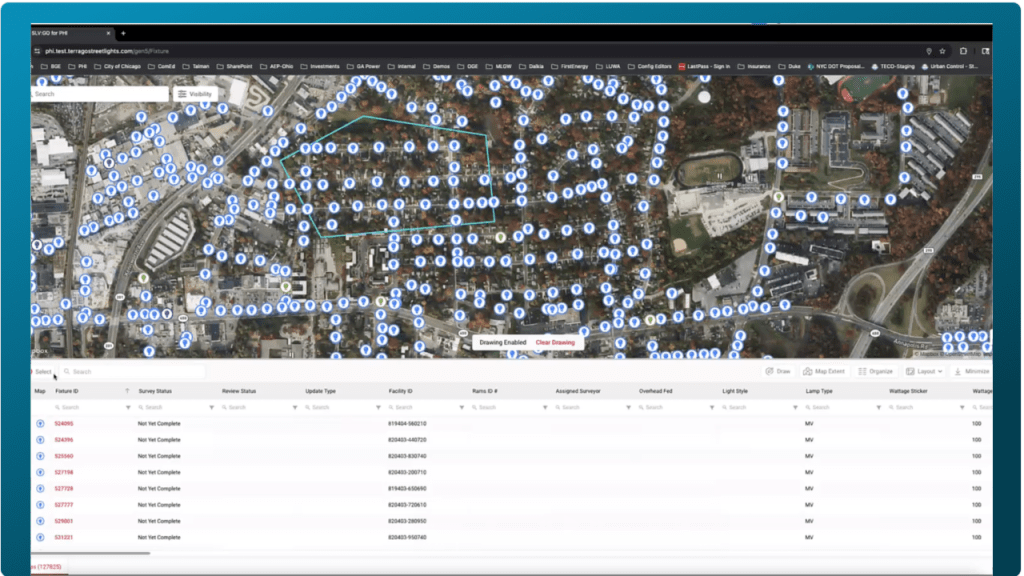1024x576 pixels.
Task: Click the map locate icon for fixture 529001
Action: click(x=40, y=521)
